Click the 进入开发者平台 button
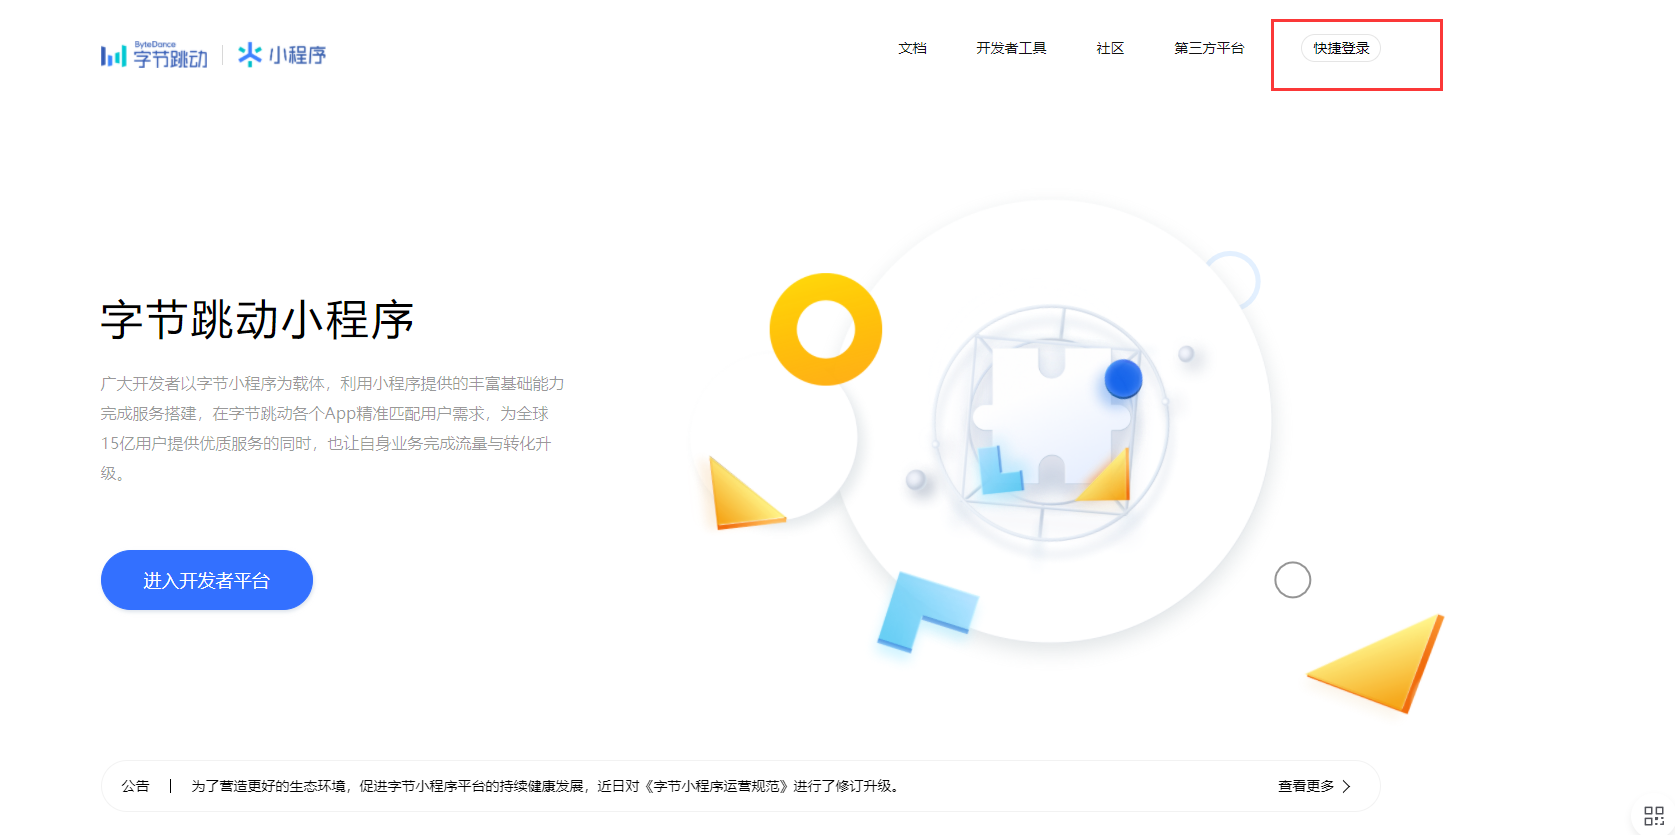 tap(207, 580)
